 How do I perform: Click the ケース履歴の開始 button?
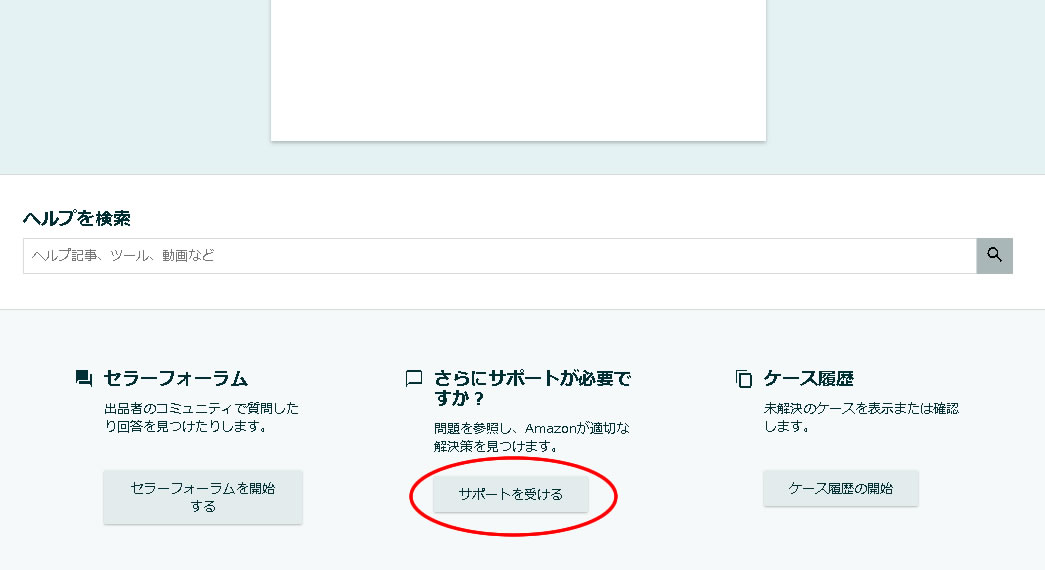pos(840,488)
